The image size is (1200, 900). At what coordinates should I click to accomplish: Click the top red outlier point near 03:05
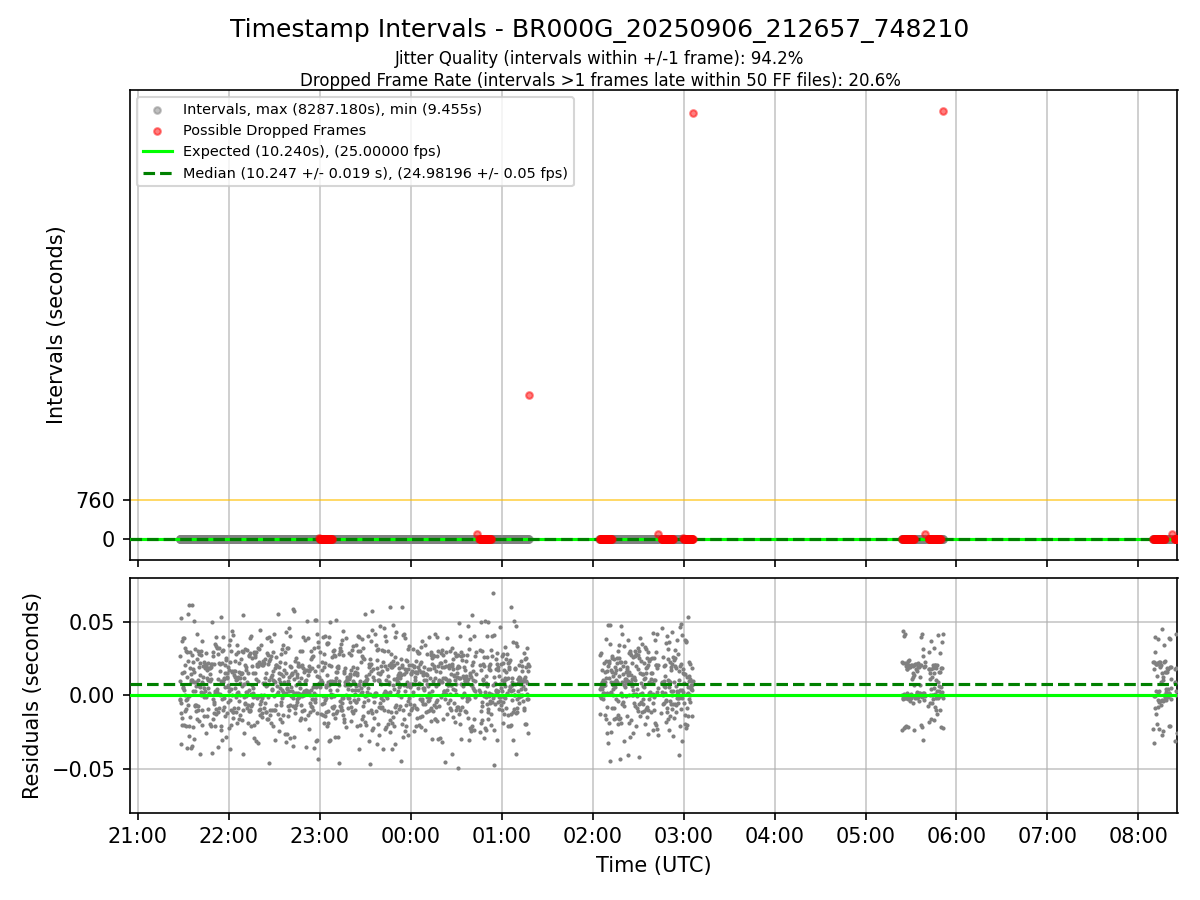693,113
